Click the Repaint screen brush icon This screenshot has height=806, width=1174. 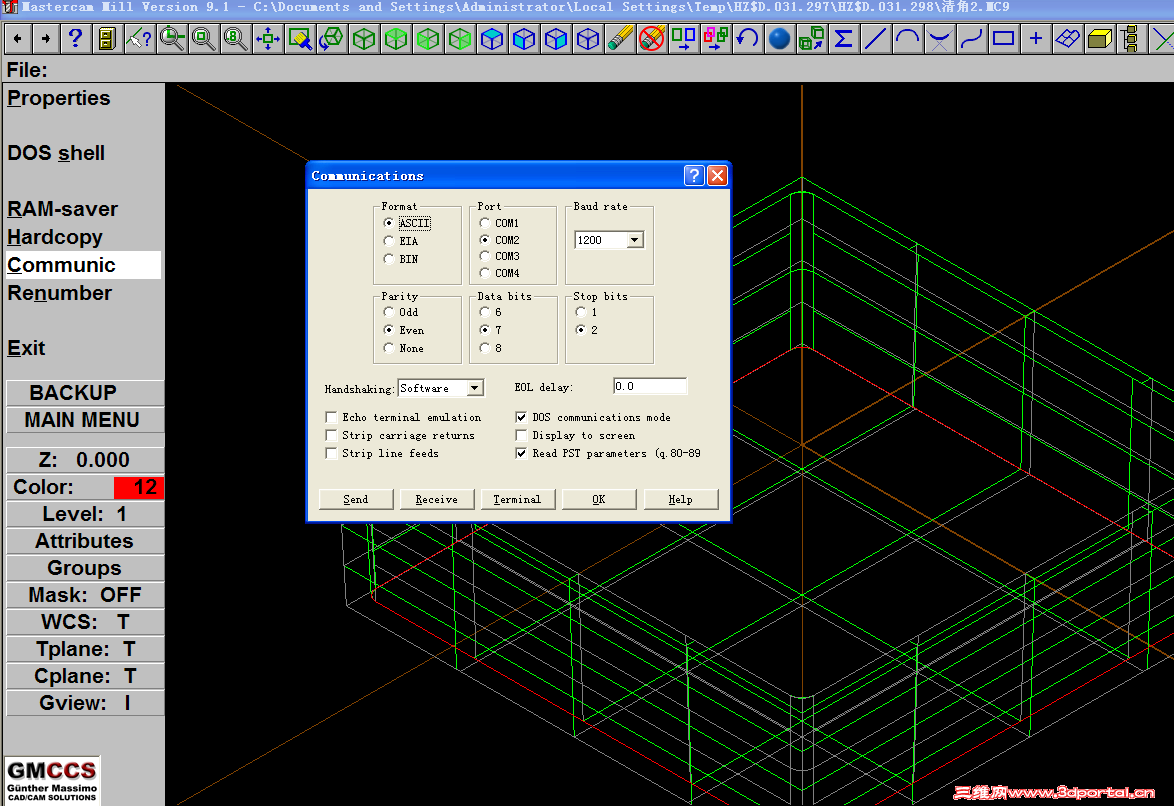click(299, 38)
